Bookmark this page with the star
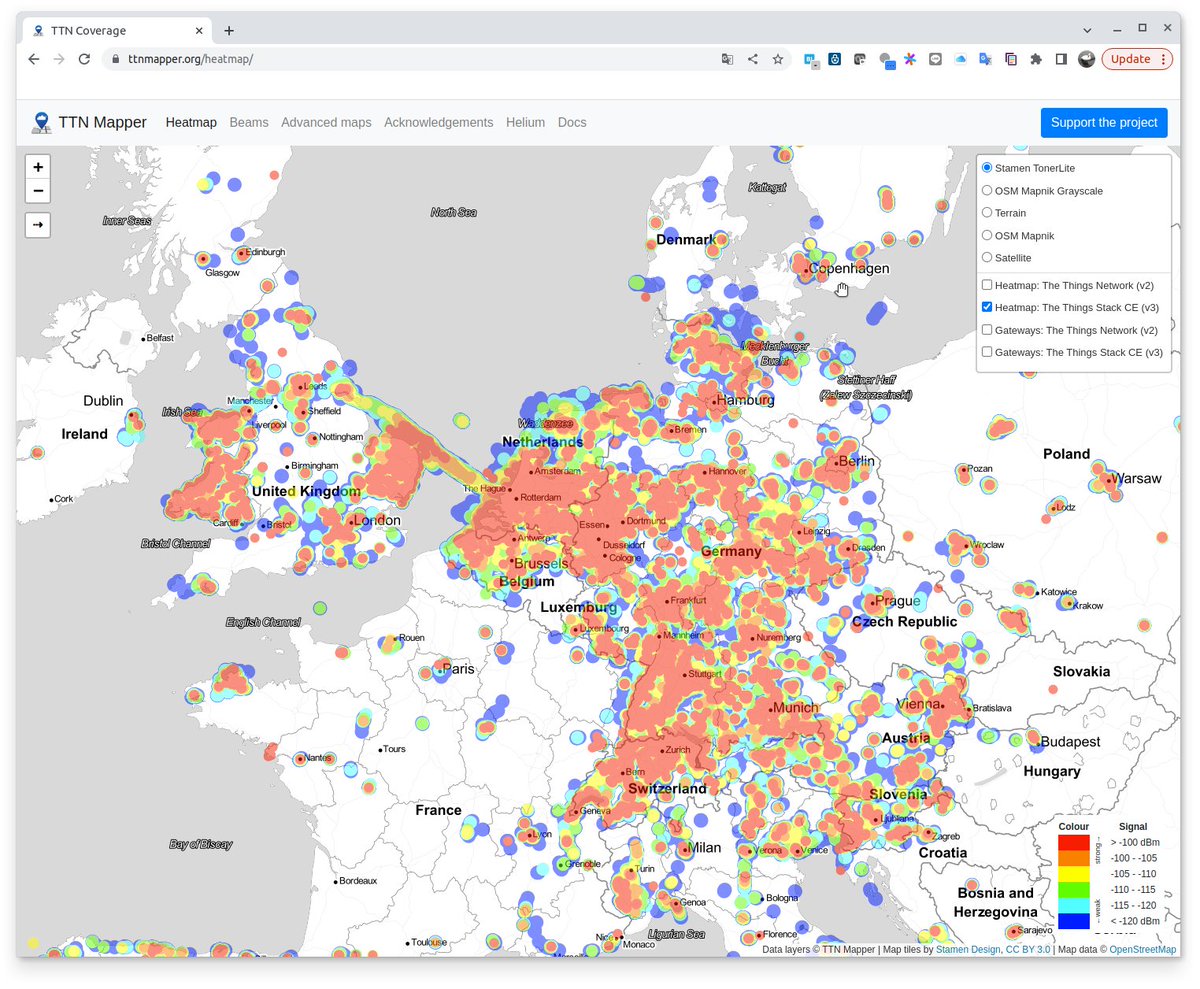 [778, 59]
